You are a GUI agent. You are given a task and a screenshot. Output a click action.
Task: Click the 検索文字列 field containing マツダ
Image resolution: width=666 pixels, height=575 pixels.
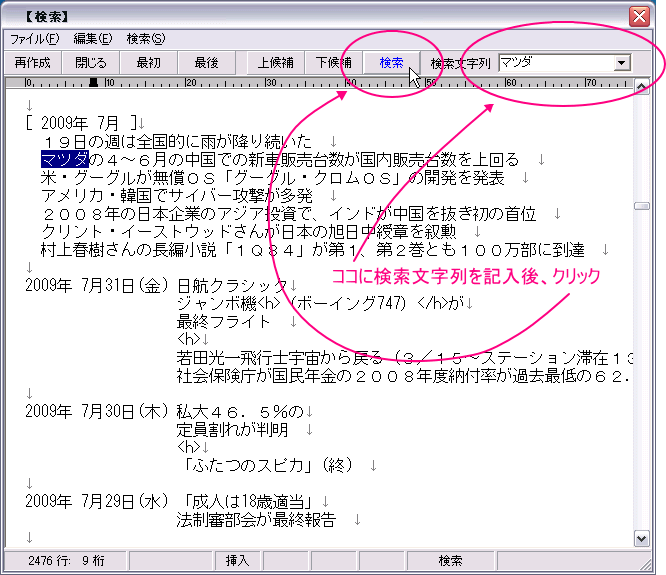(555, 62)
